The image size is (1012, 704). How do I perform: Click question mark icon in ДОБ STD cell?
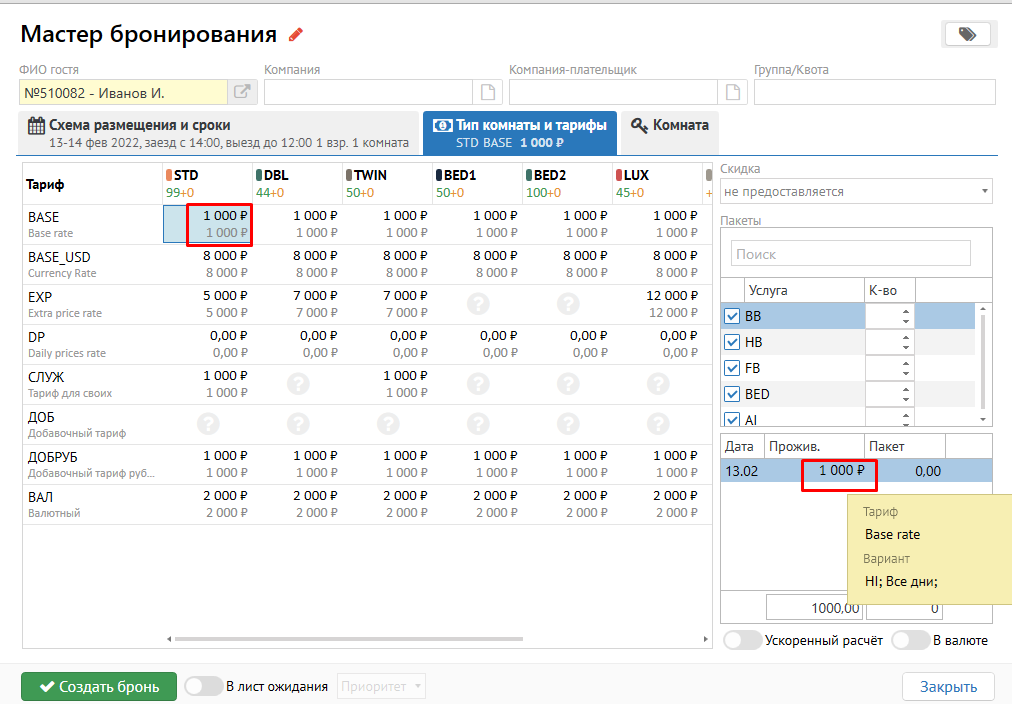pos(208,424)
